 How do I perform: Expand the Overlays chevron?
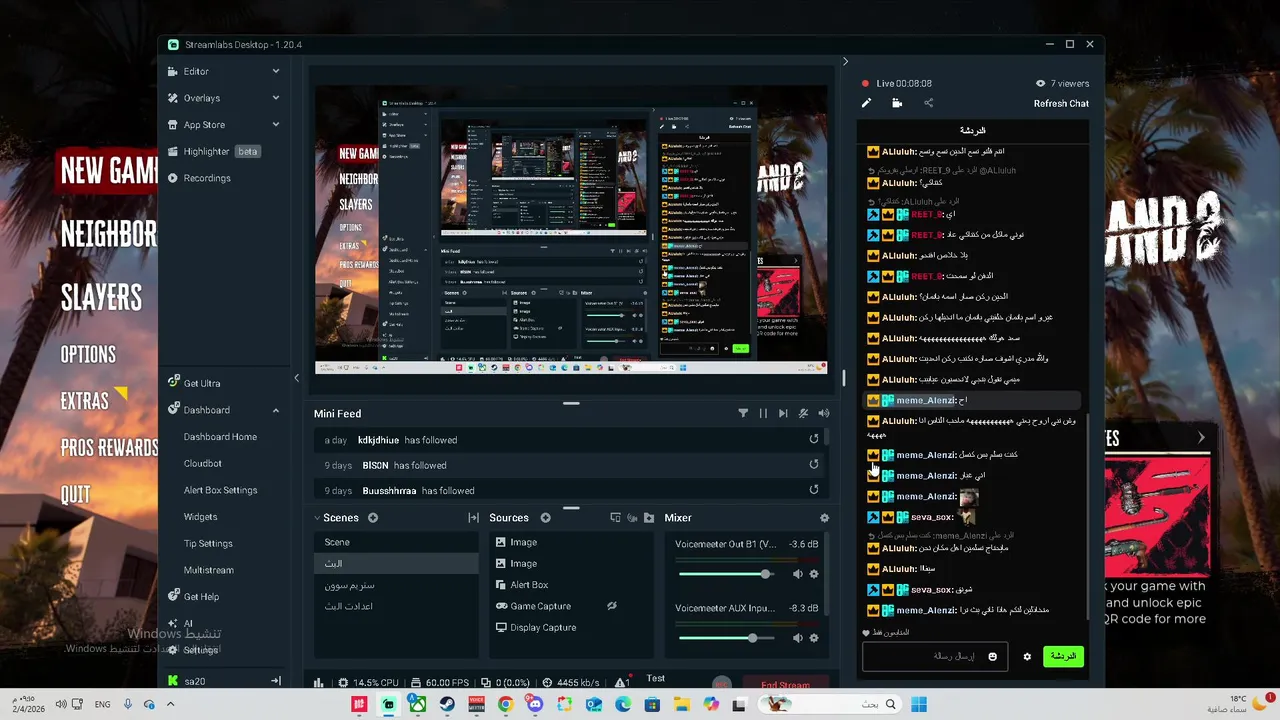(x=276, y=98)
